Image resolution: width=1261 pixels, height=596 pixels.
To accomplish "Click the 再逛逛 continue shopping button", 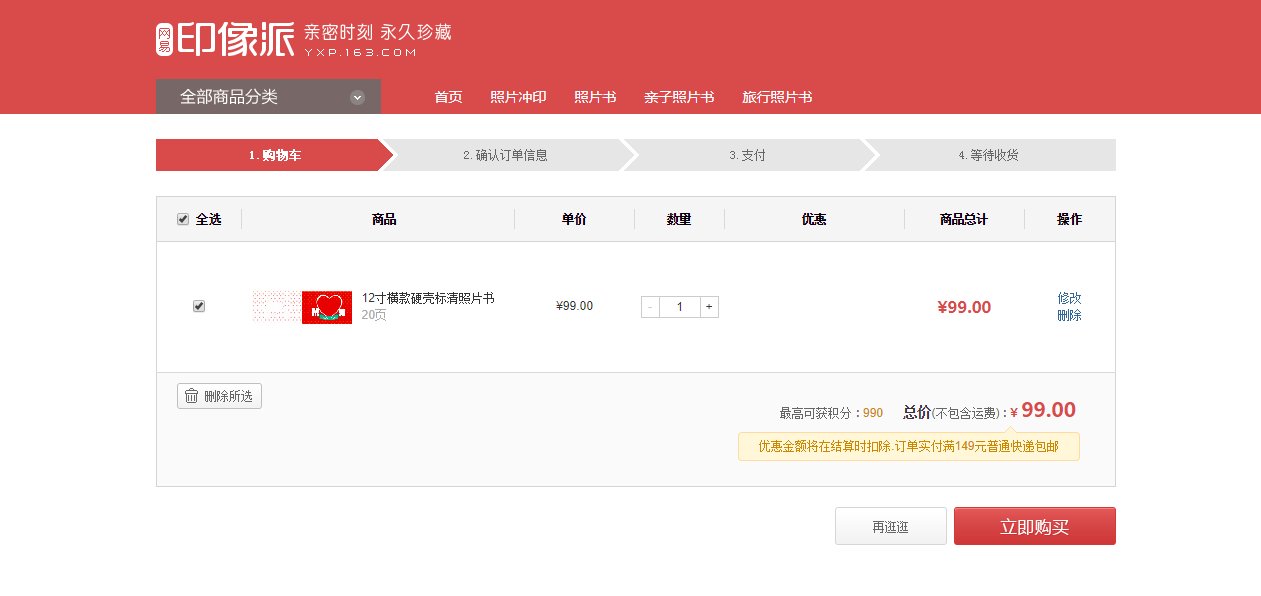I will point(890,525).
